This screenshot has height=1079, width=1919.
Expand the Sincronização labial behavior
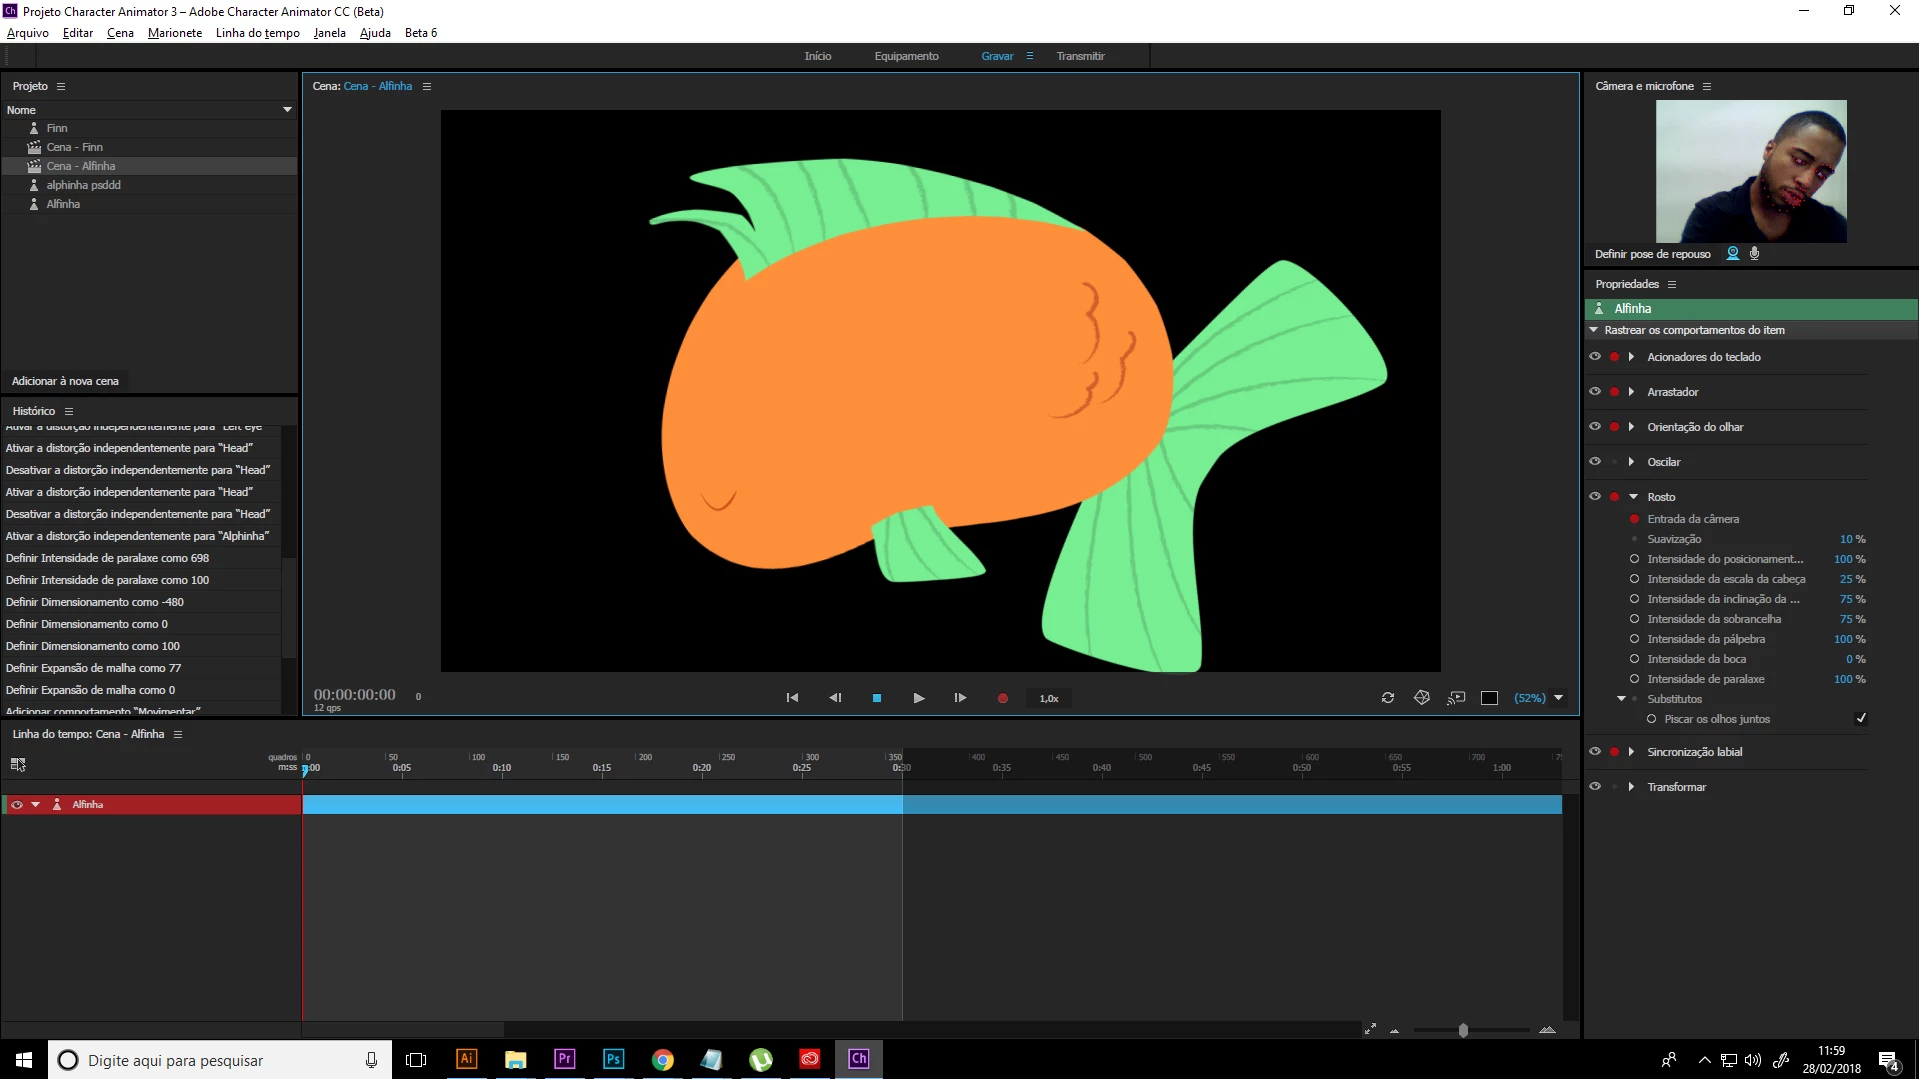(1631, 752)
